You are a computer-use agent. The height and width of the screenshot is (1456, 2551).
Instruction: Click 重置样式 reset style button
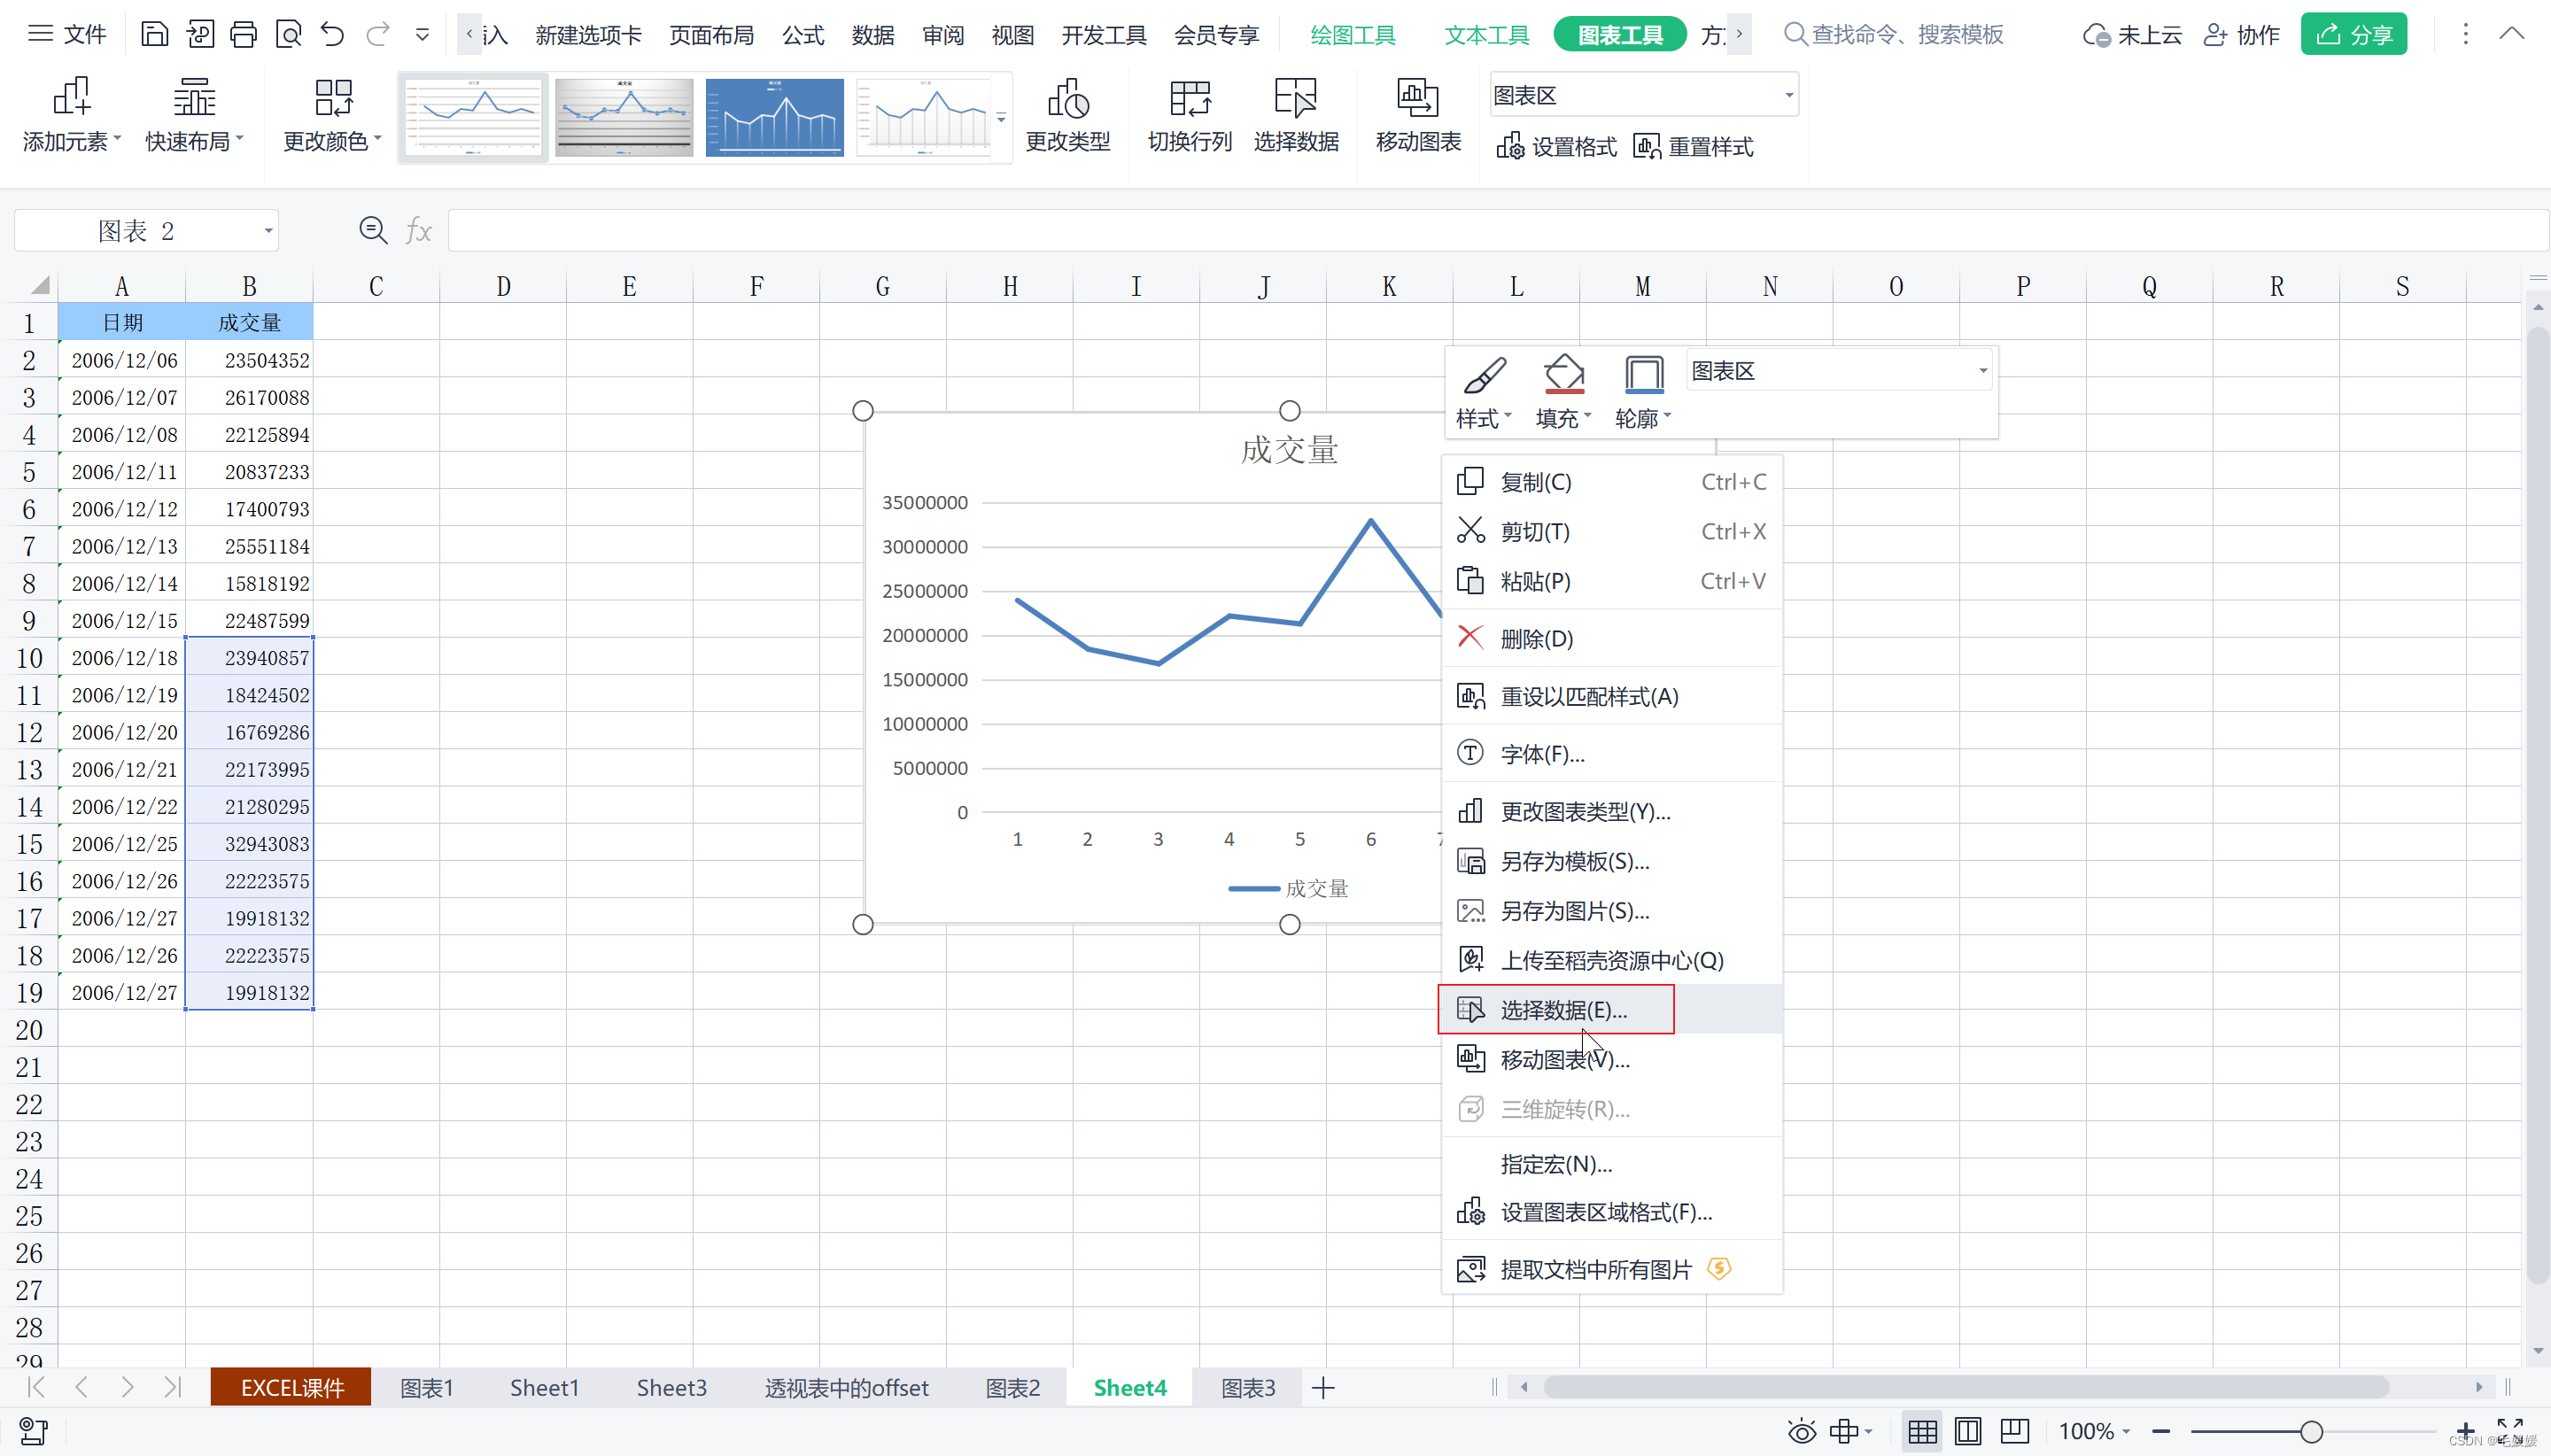tap(1693, 147)
